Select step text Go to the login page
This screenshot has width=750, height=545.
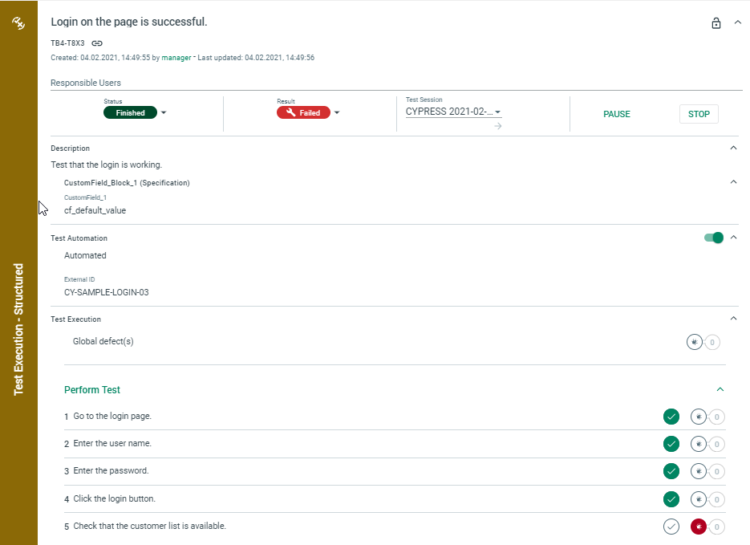pyautogui.click(x=112, y=416)
